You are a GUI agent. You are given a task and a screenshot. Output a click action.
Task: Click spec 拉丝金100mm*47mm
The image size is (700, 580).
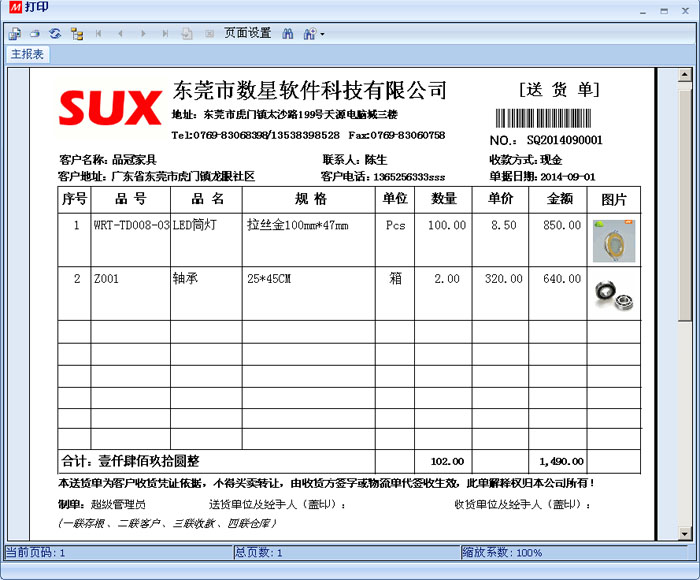pyautogui.click(x=297, y=225)
